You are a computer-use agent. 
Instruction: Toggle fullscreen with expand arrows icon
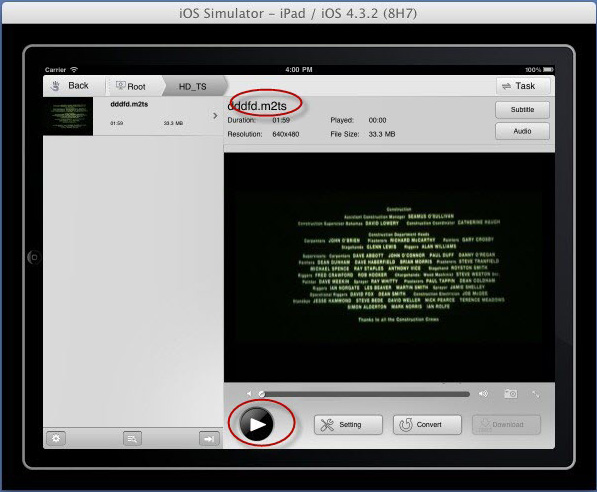pos(536,394)
